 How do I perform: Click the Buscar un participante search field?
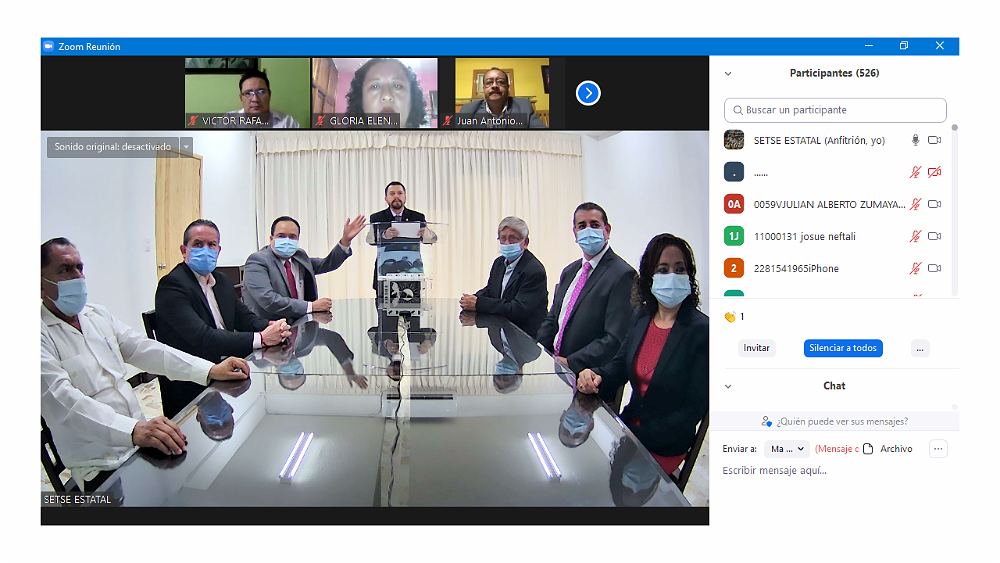(835, 110)
